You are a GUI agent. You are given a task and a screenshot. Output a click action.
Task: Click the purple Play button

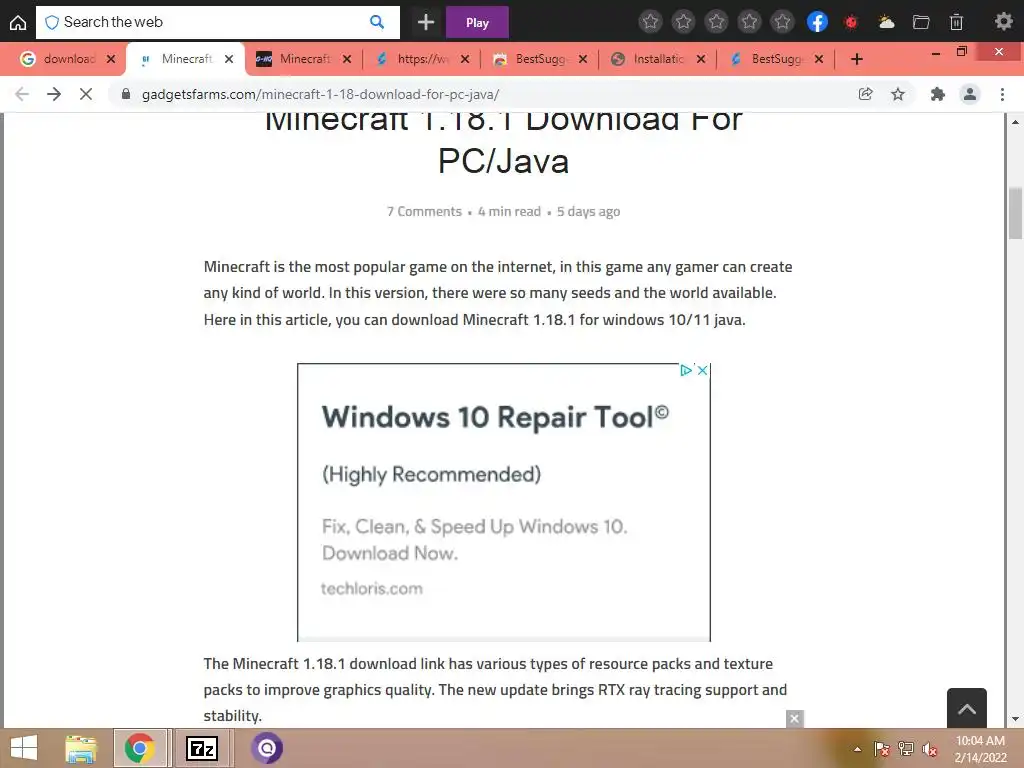tap(477, 22)
